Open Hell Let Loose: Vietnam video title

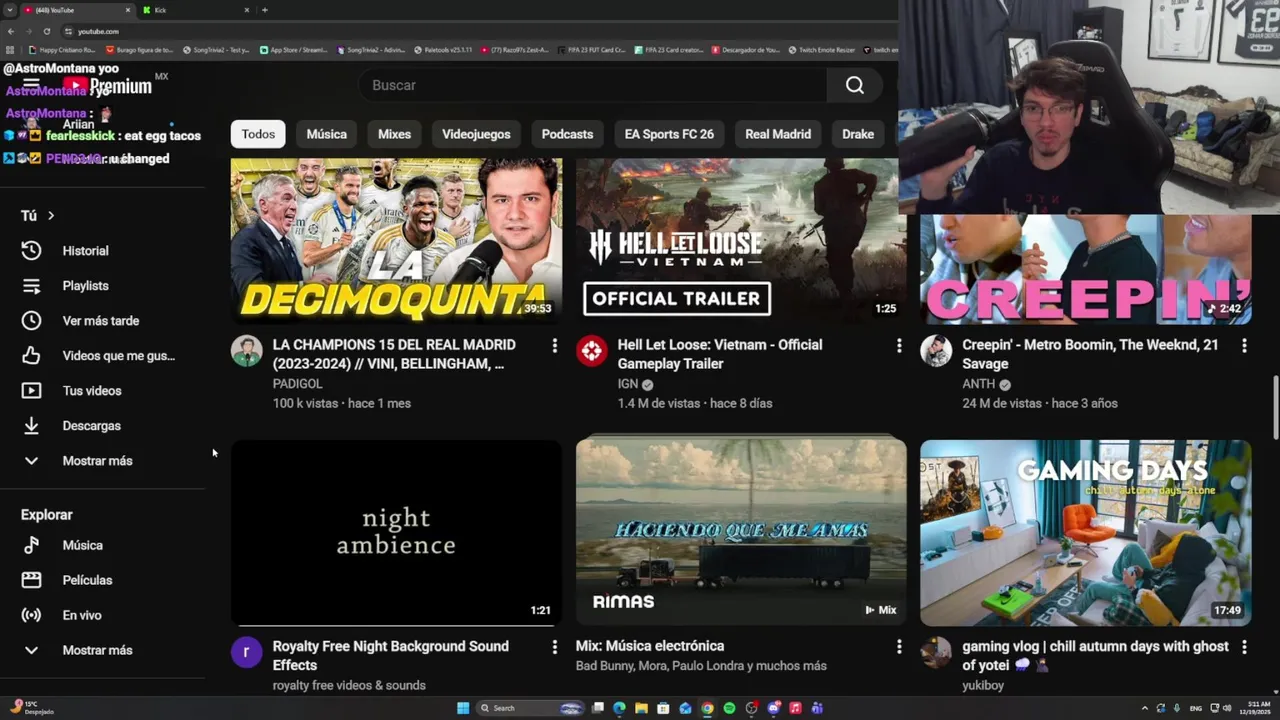tap(720, 354)
